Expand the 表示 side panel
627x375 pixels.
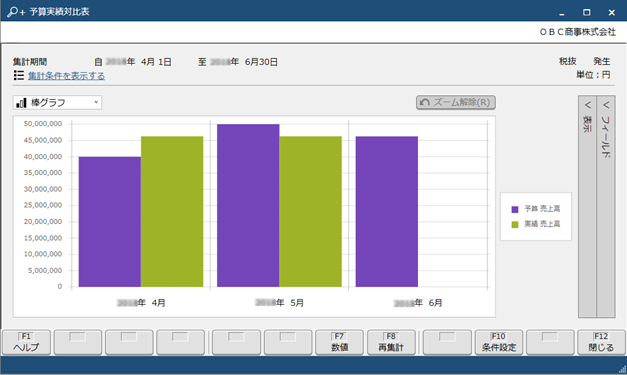587,206
